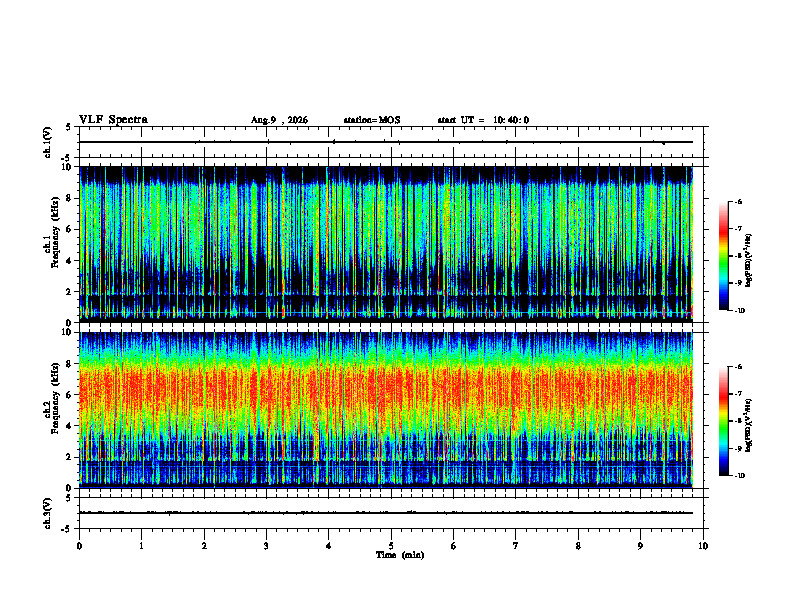Image resolution: width=792 pixels, height=612 pixels.
Task: Click the '10' at the time axis end
Action: [x=703, y=546]
